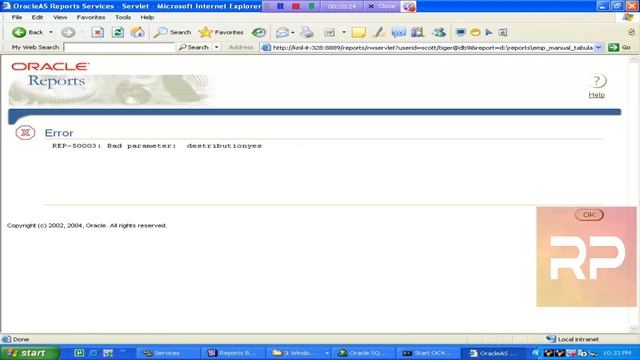Expand the My Web Search dropdown arrow
The width and height of the screenshot is (640, 360).
(216, 47)
